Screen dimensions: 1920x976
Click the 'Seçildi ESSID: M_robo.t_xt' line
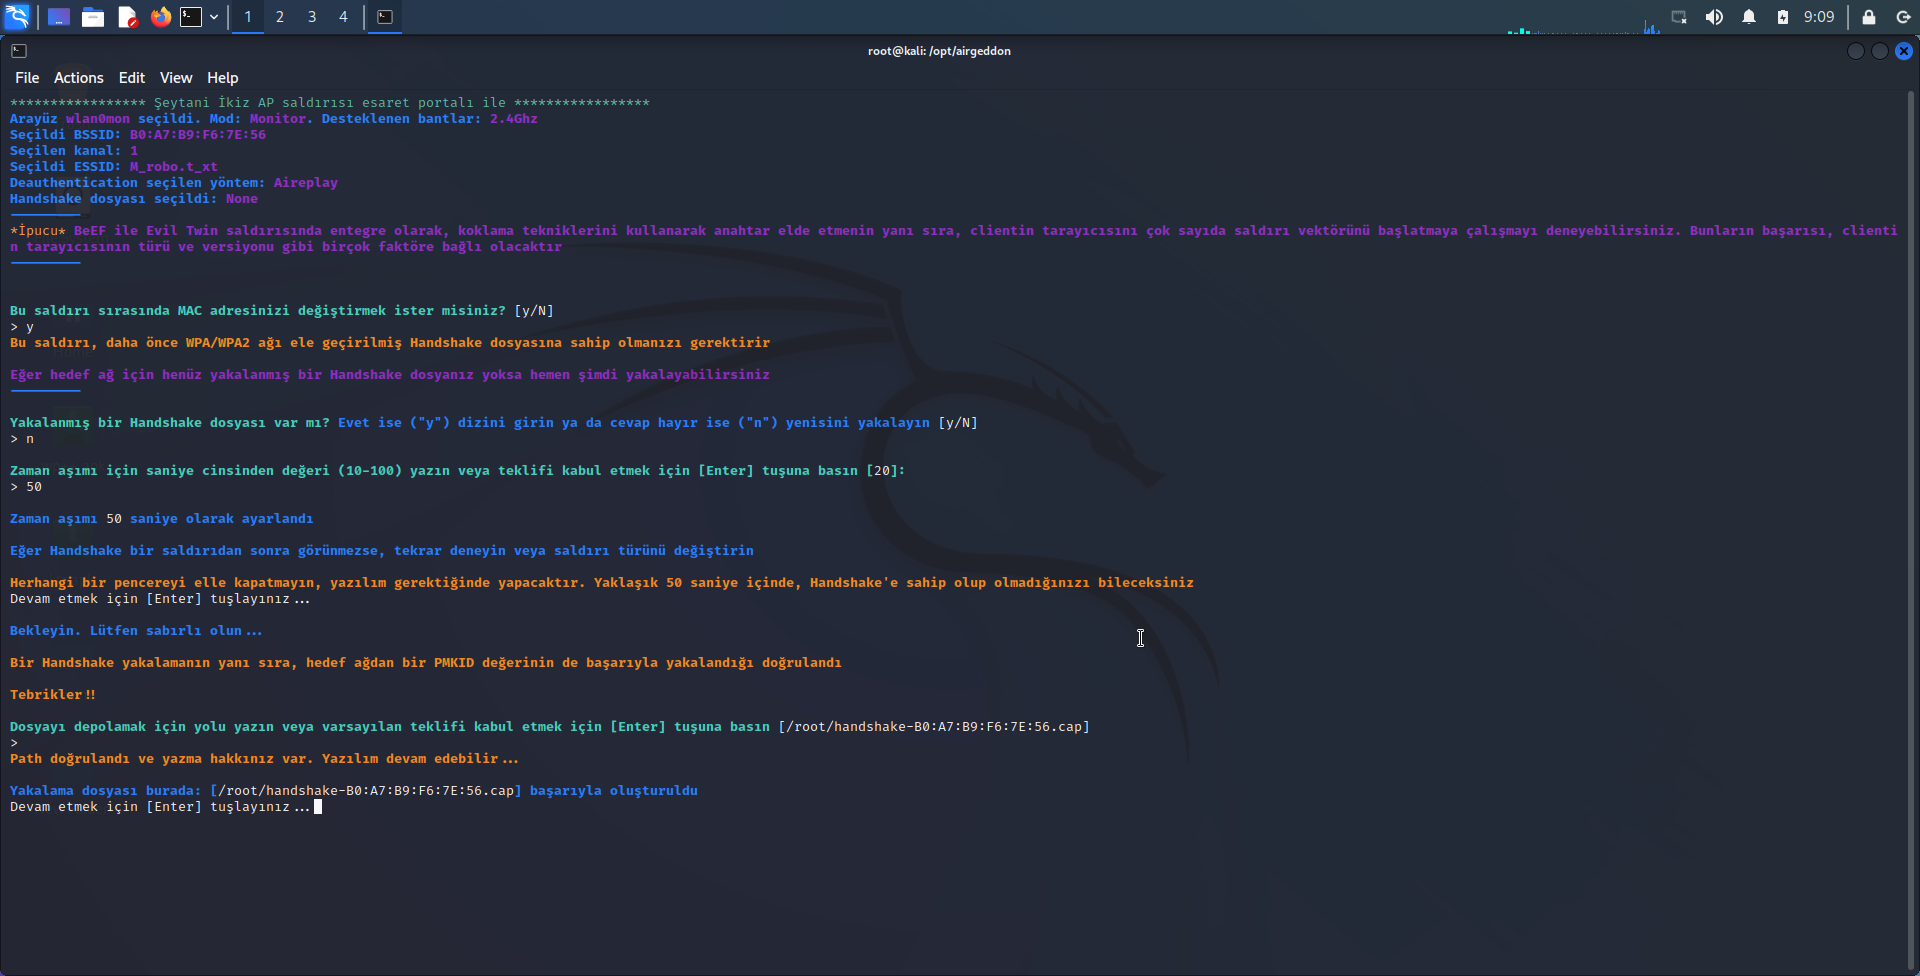coord(114,167)
